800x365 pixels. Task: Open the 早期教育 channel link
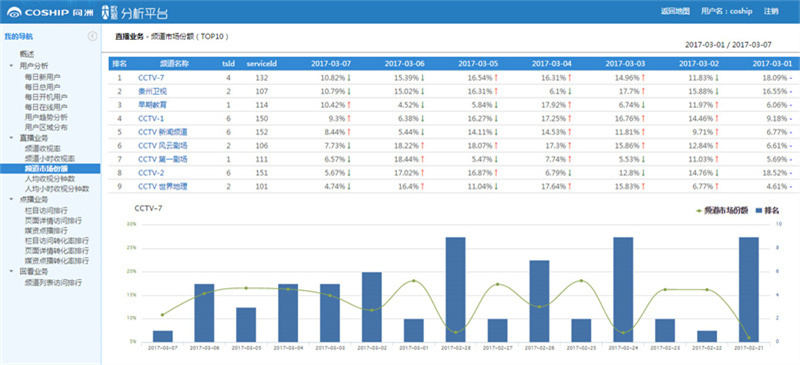click(153, 105)
